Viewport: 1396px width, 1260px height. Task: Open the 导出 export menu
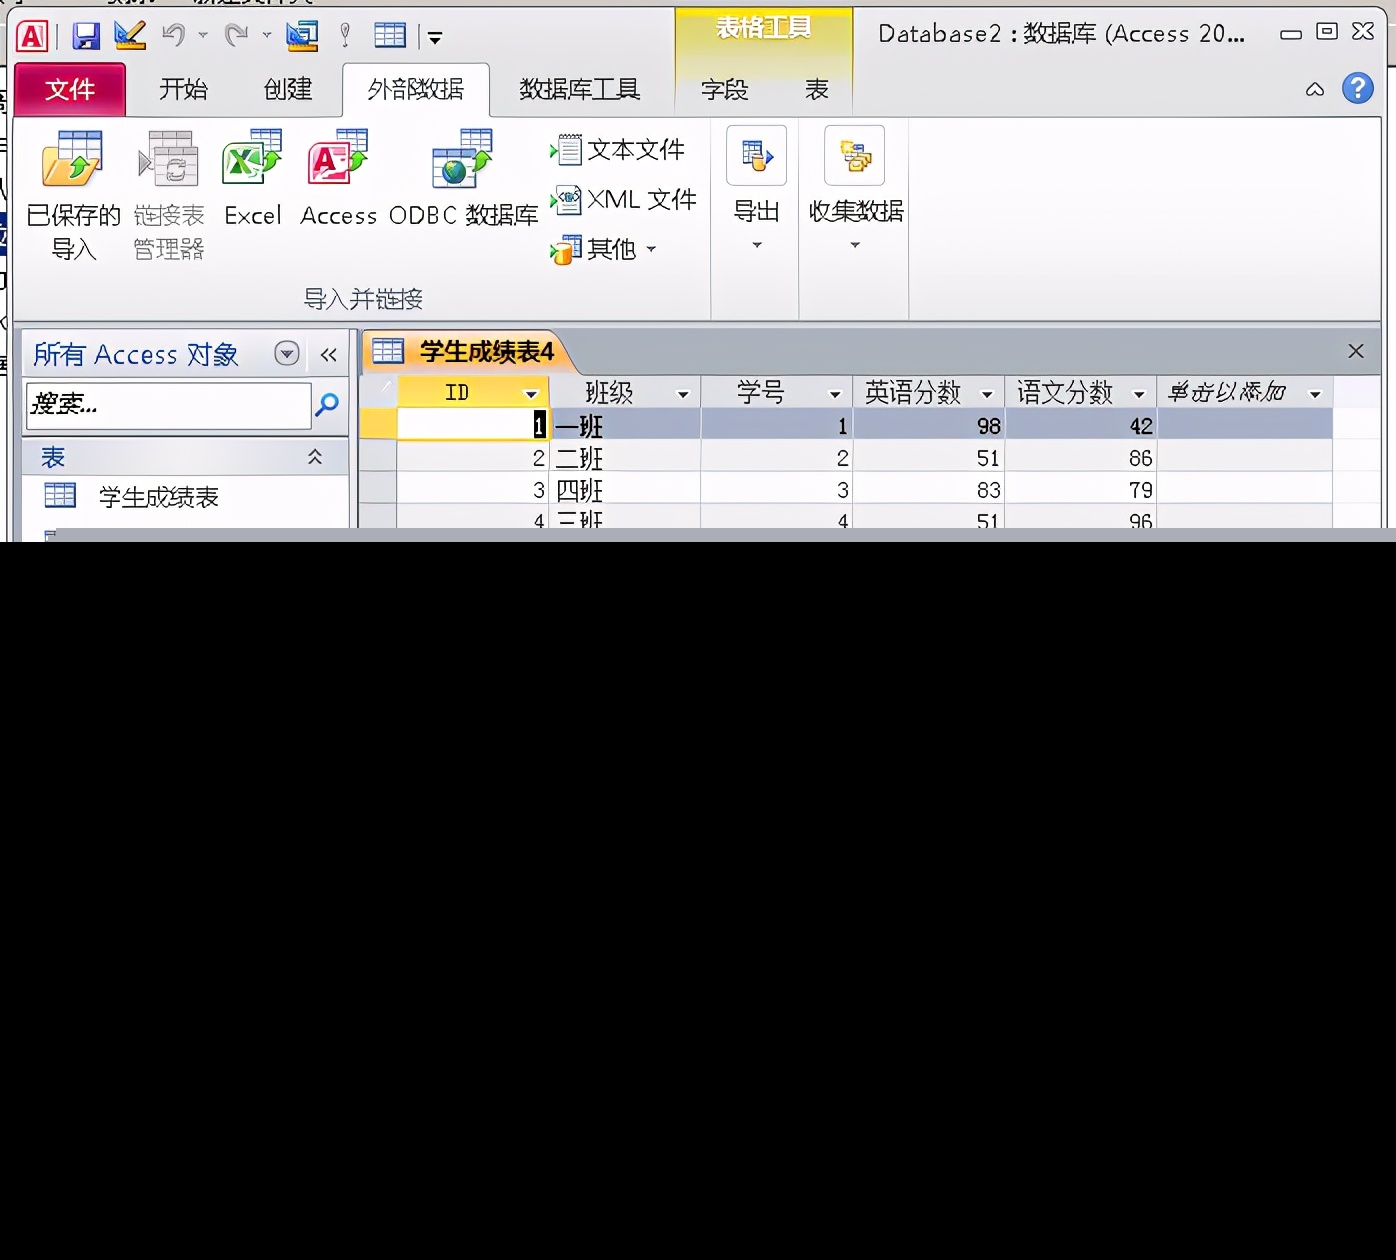click(x=756, y=190)
